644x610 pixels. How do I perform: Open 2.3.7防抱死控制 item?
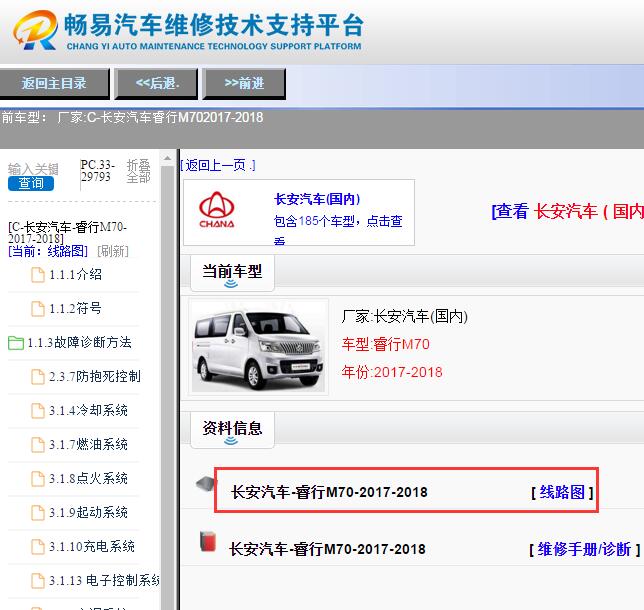(x=95, y=376)
